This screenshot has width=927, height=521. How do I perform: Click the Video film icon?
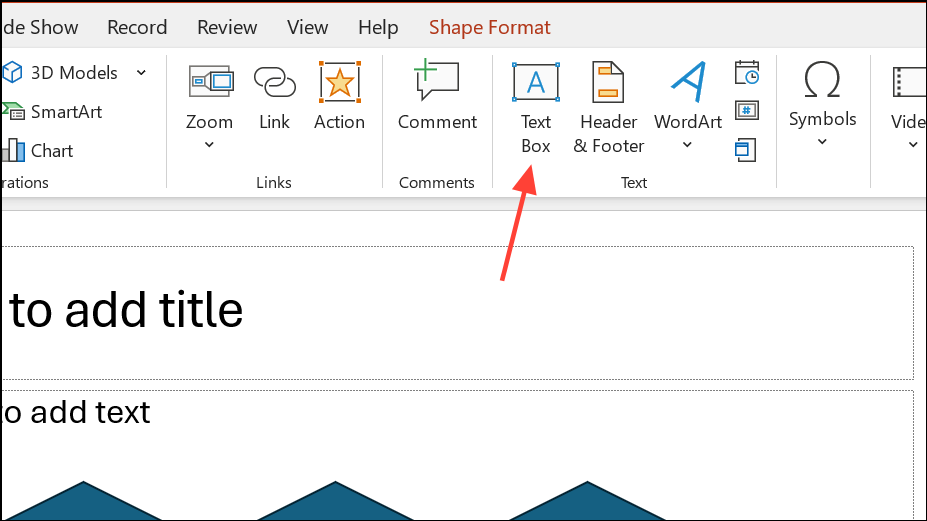[x=908, y=82]
